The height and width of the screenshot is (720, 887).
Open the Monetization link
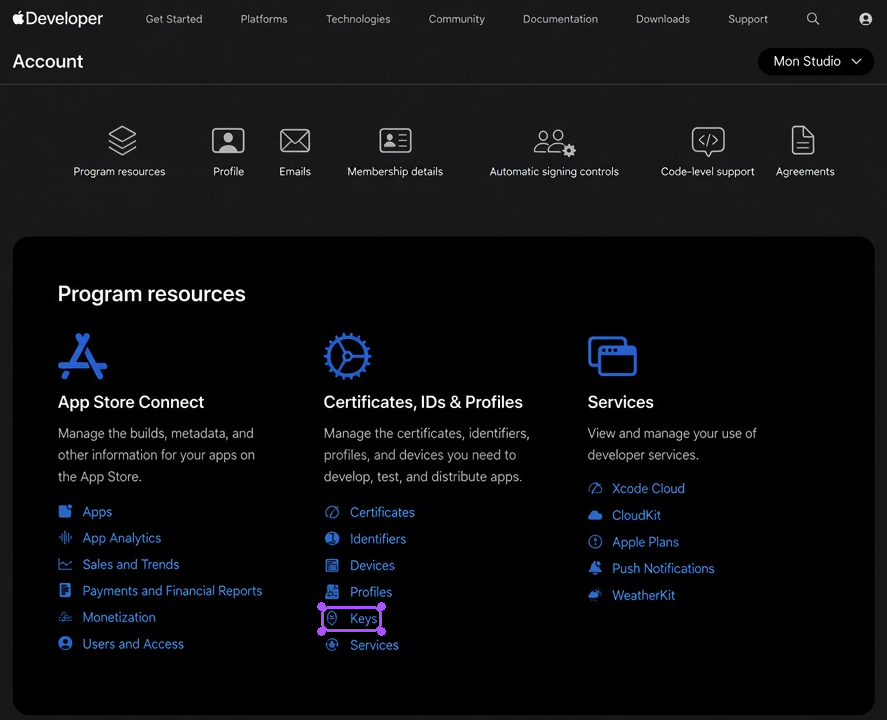pyautogui.click(x=119, y=617)
